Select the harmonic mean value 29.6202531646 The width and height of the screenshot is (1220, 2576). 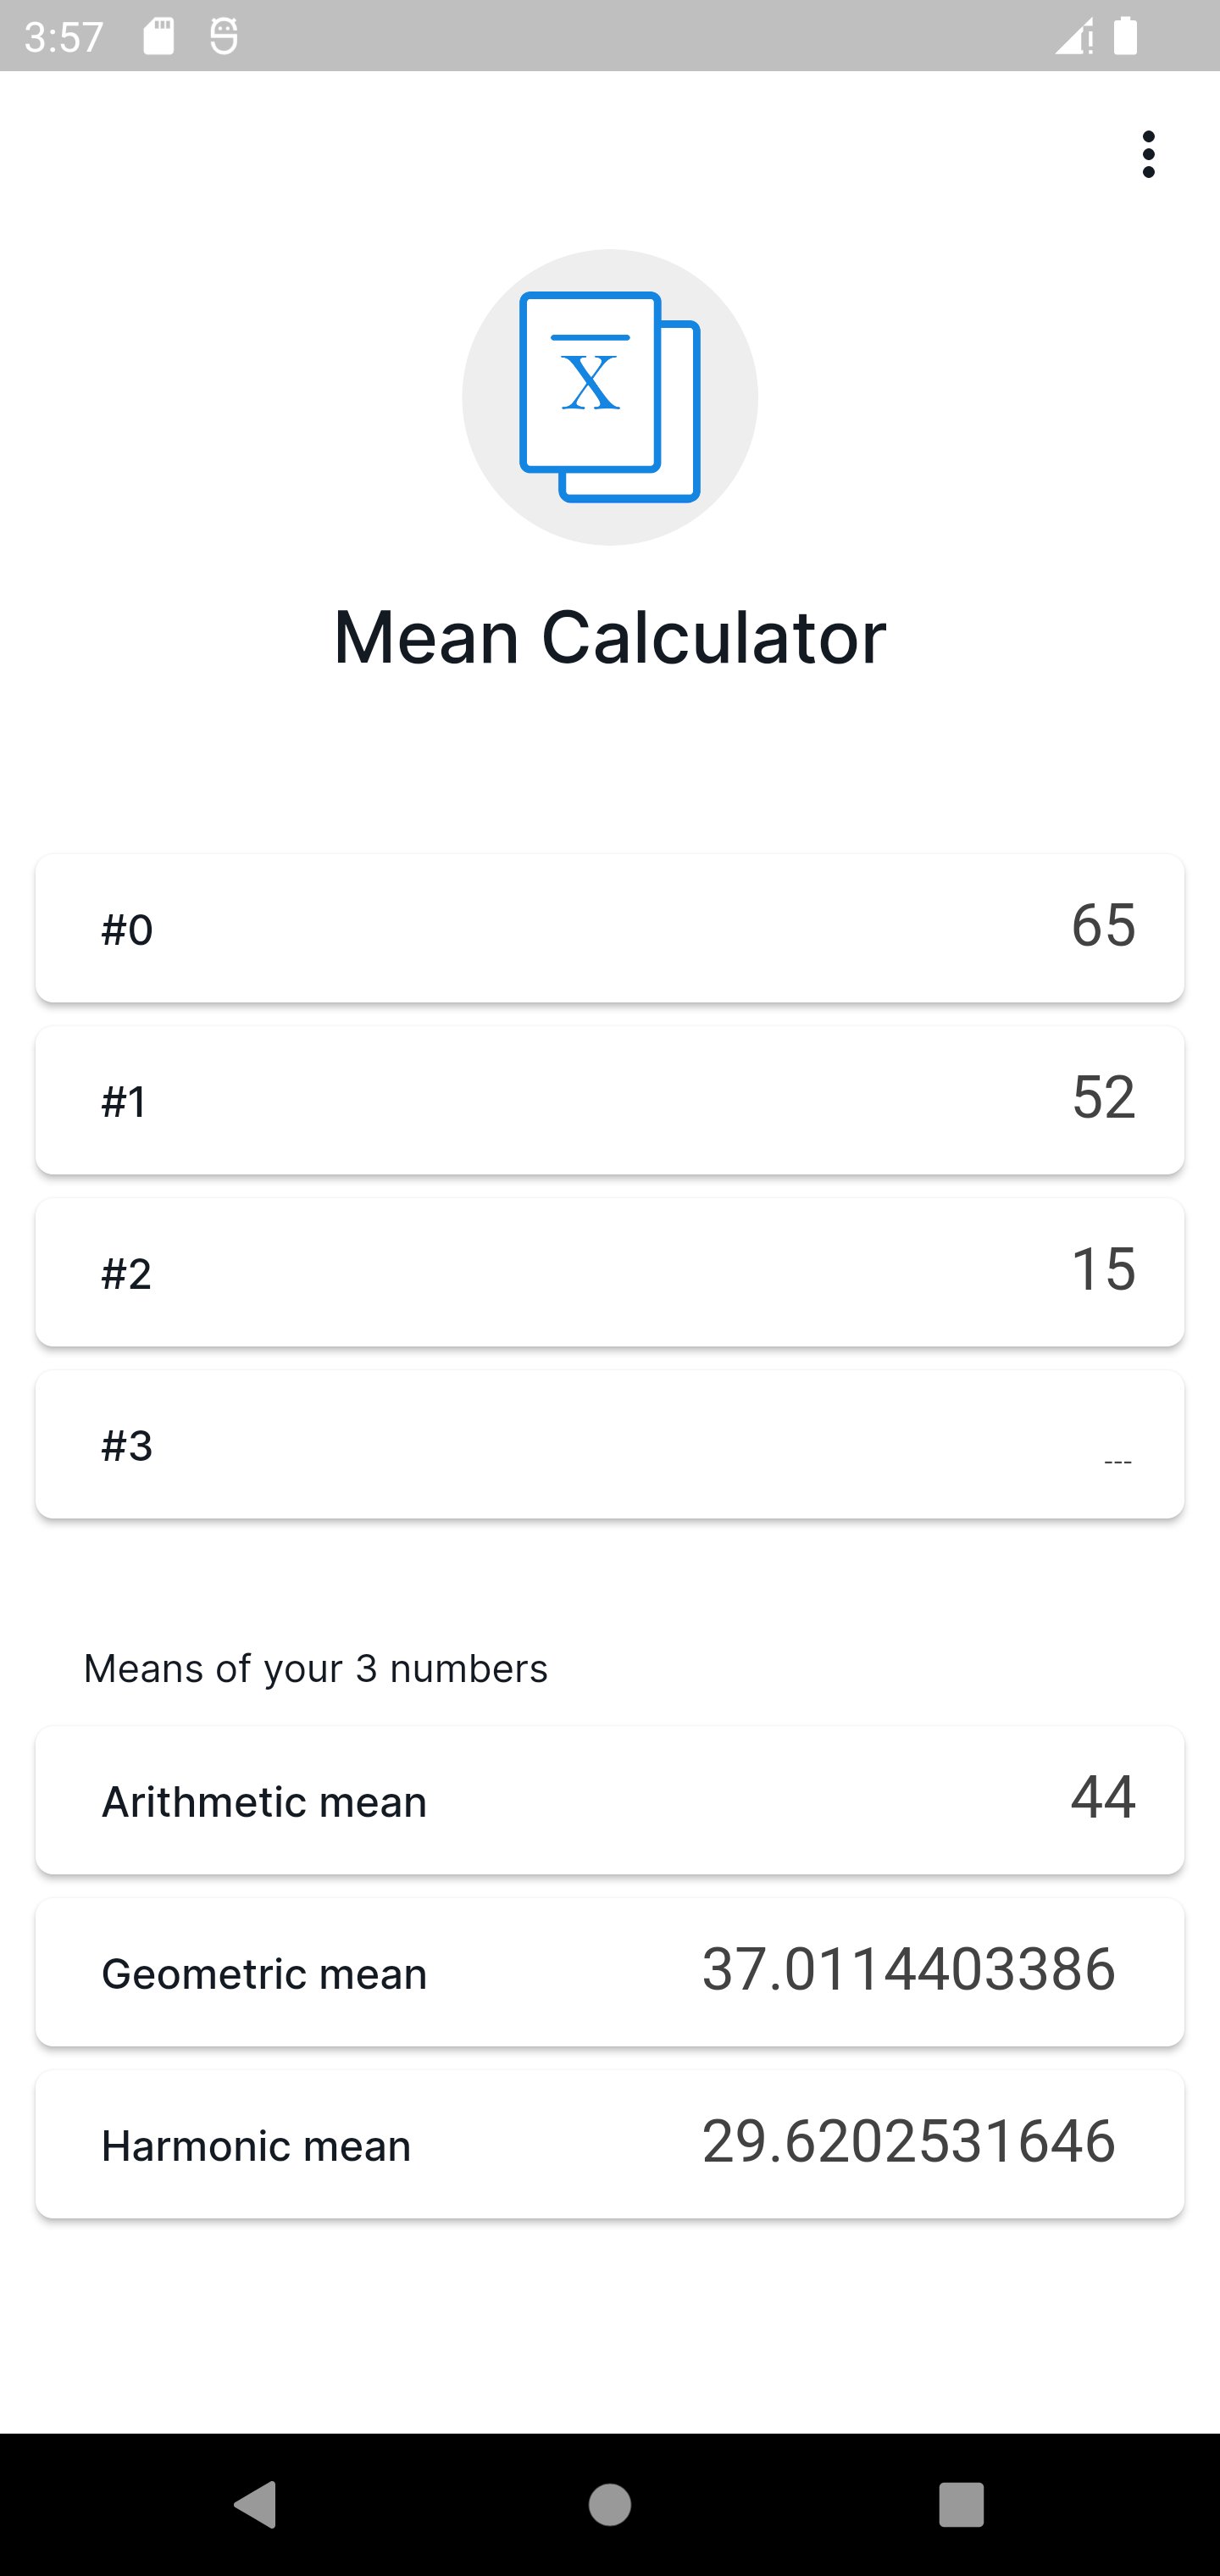[x=908, y=2141]
